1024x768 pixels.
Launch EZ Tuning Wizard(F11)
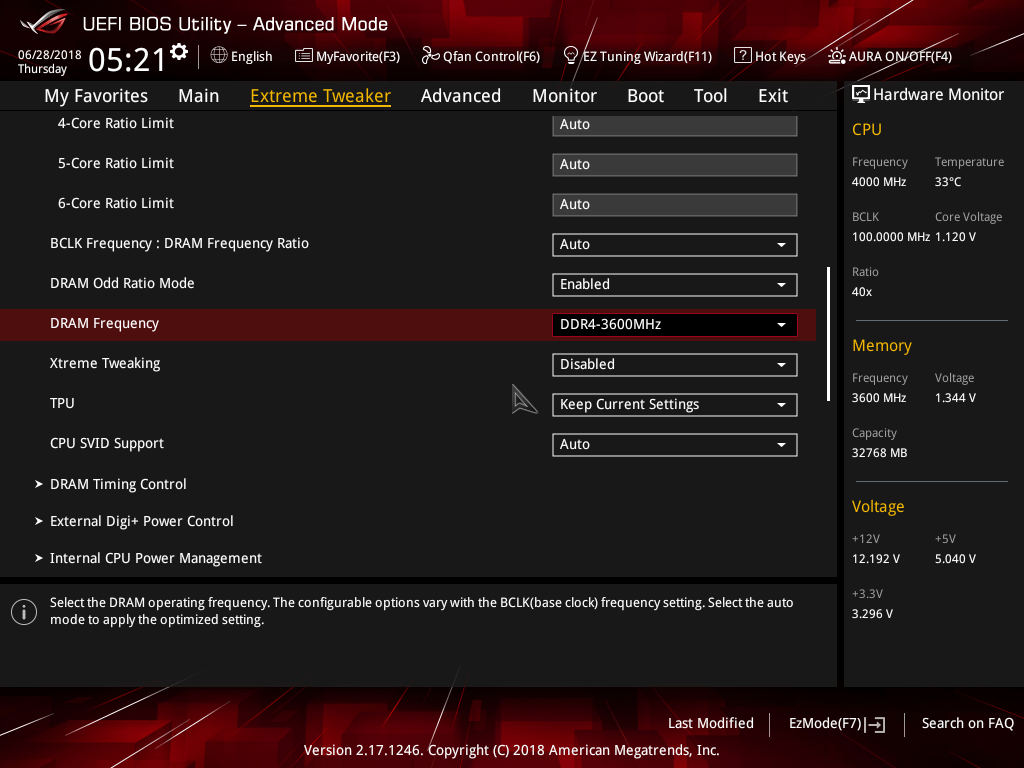pos(647,57)
